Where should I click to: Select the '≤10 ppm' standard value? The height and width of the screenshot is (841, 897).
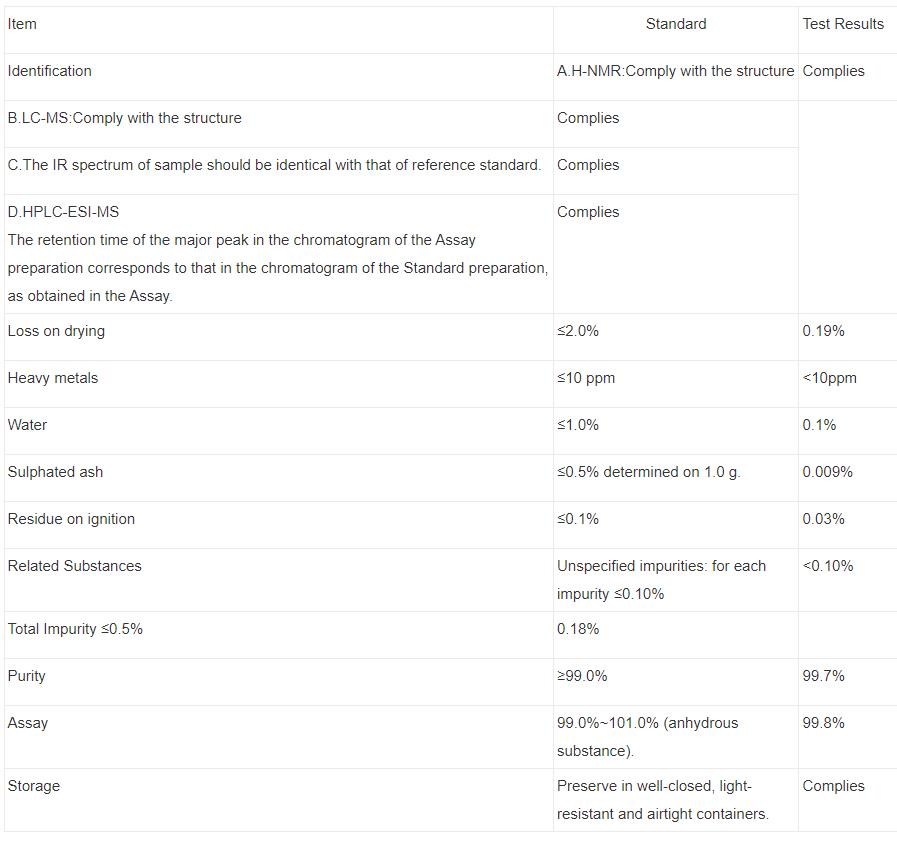tap(586, 378)
